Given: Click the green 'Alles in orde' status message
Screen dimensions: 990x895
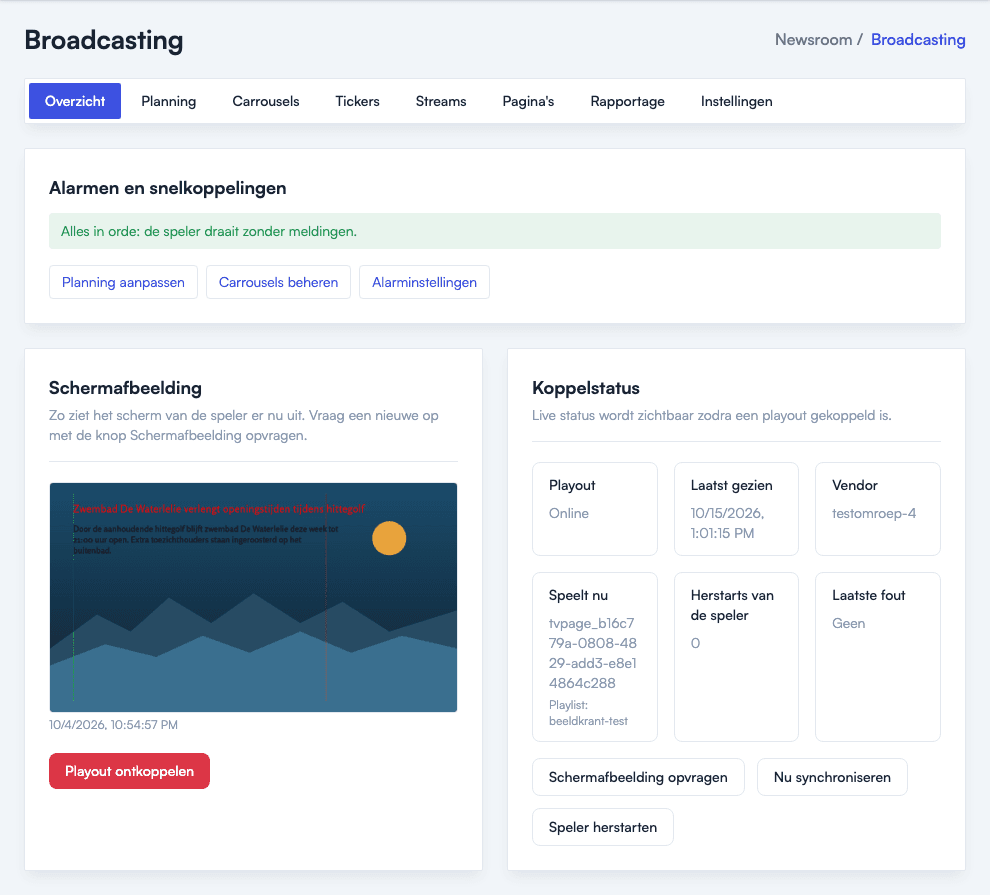Looking at the screenshot, I should pos(495,231).
